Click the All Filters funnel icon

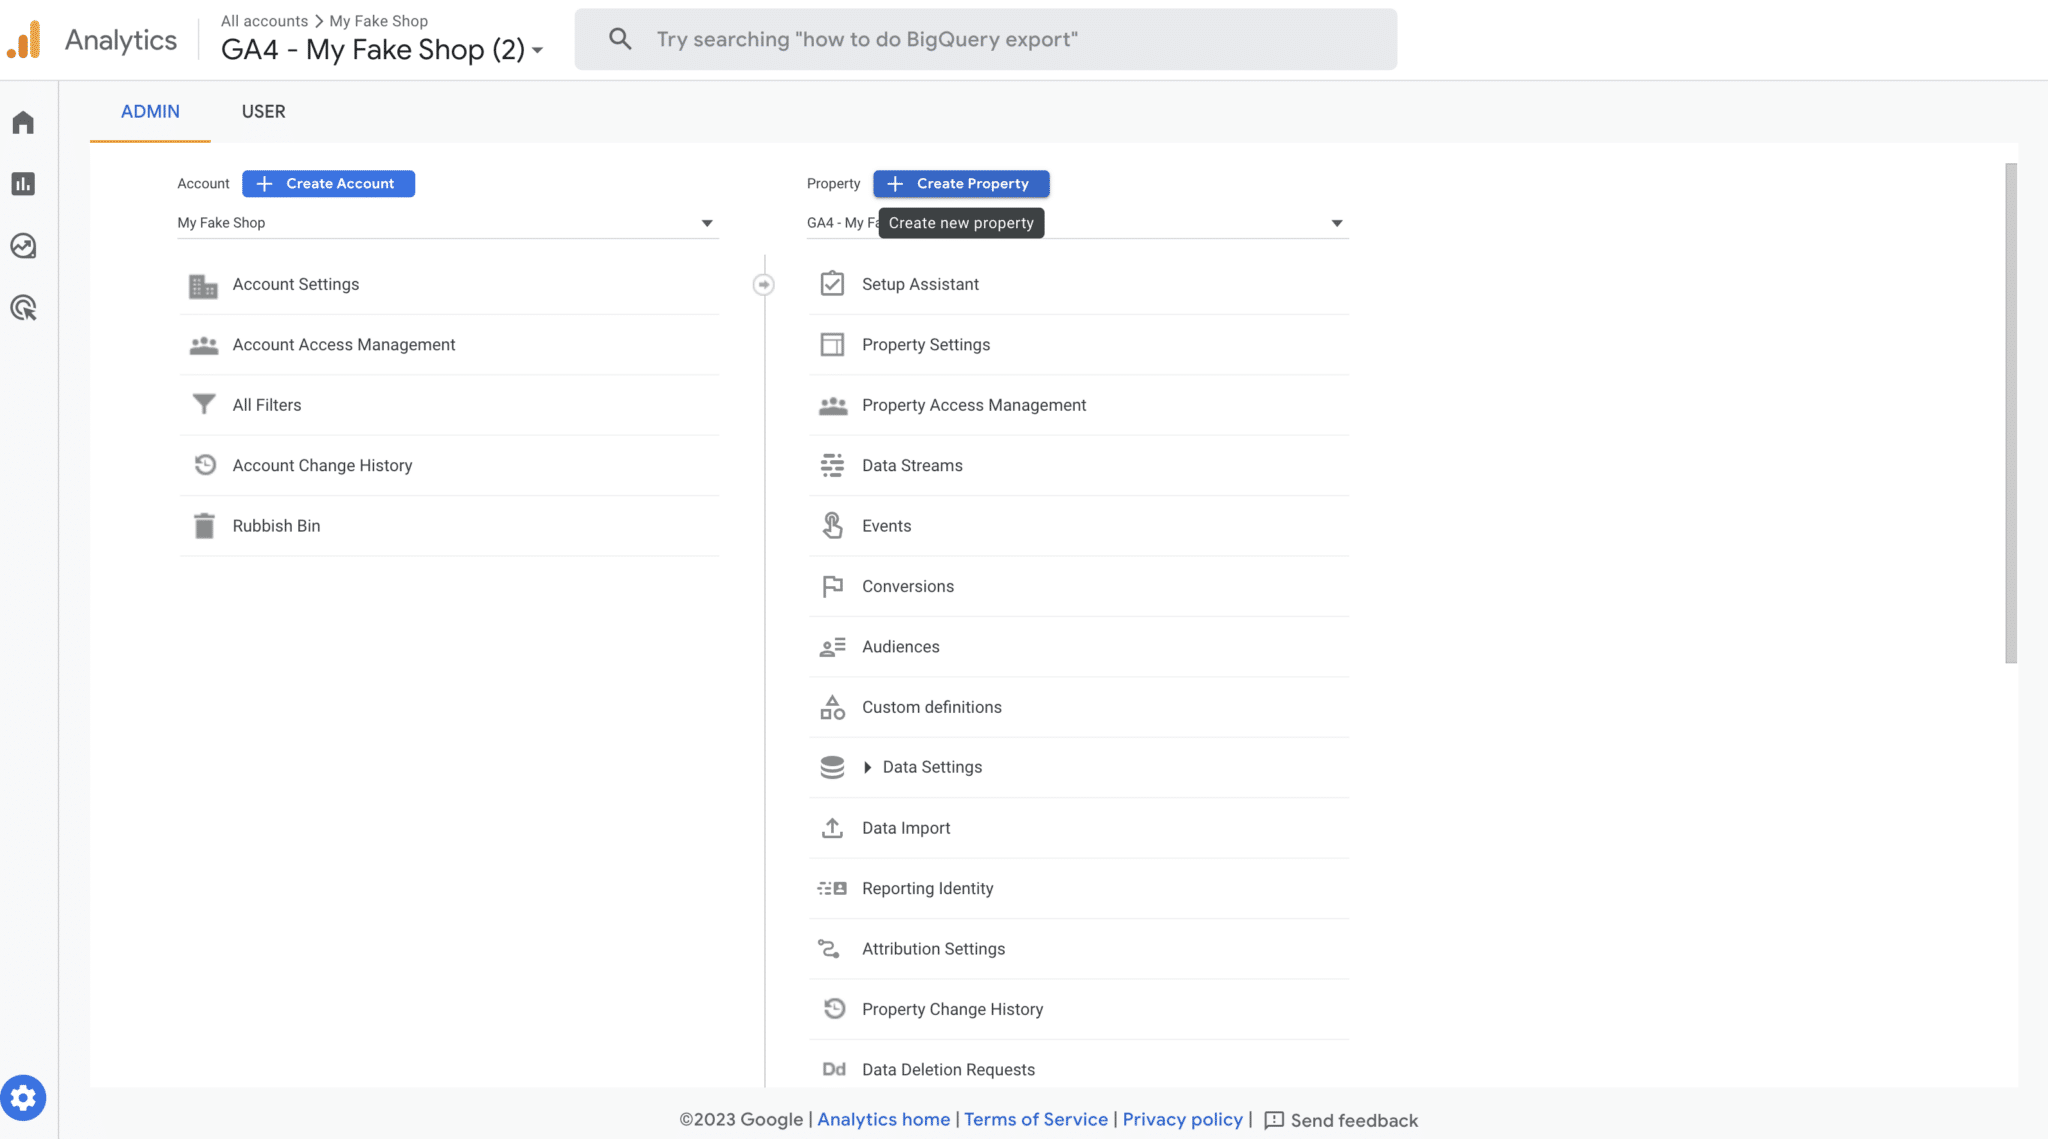203,405
